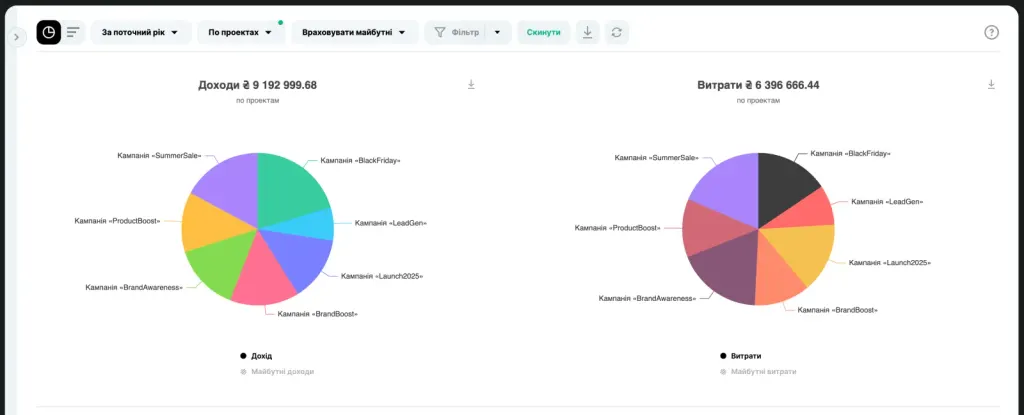Open the «Враховувати майбутні» dropdown
1024x415 pixels.
(355, 32)
